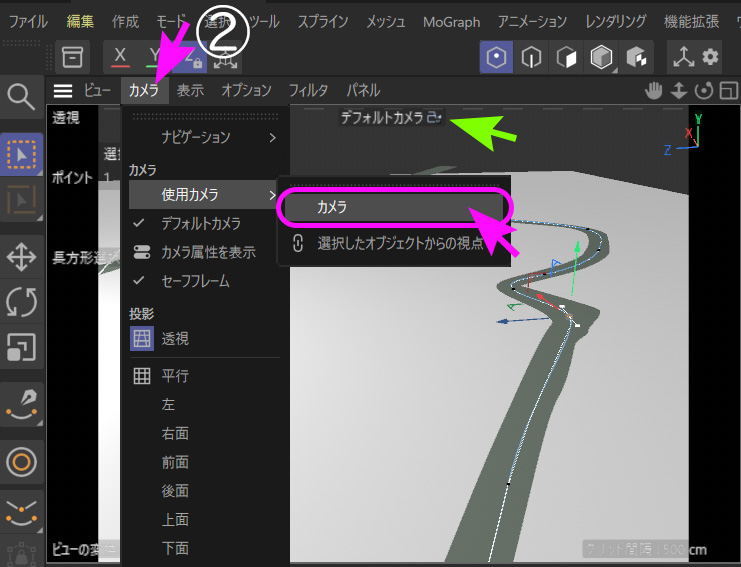Toggle the X axis lock
The height and width of the screenshot is (567, 741).
(x=121, y=57)
